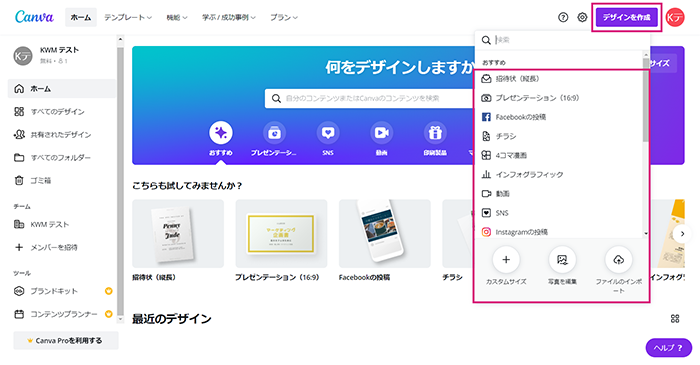This screenshot has width=700, height=365.
Task: Select the SNS category icon in banner
Action: click(328, 133)
